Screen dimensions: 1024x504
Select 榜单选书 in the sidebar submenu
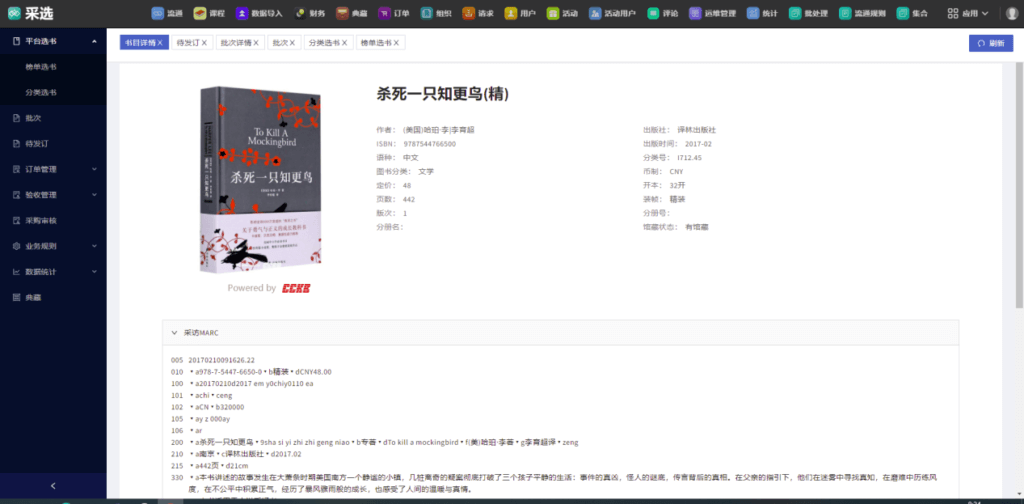click(41, 67)
